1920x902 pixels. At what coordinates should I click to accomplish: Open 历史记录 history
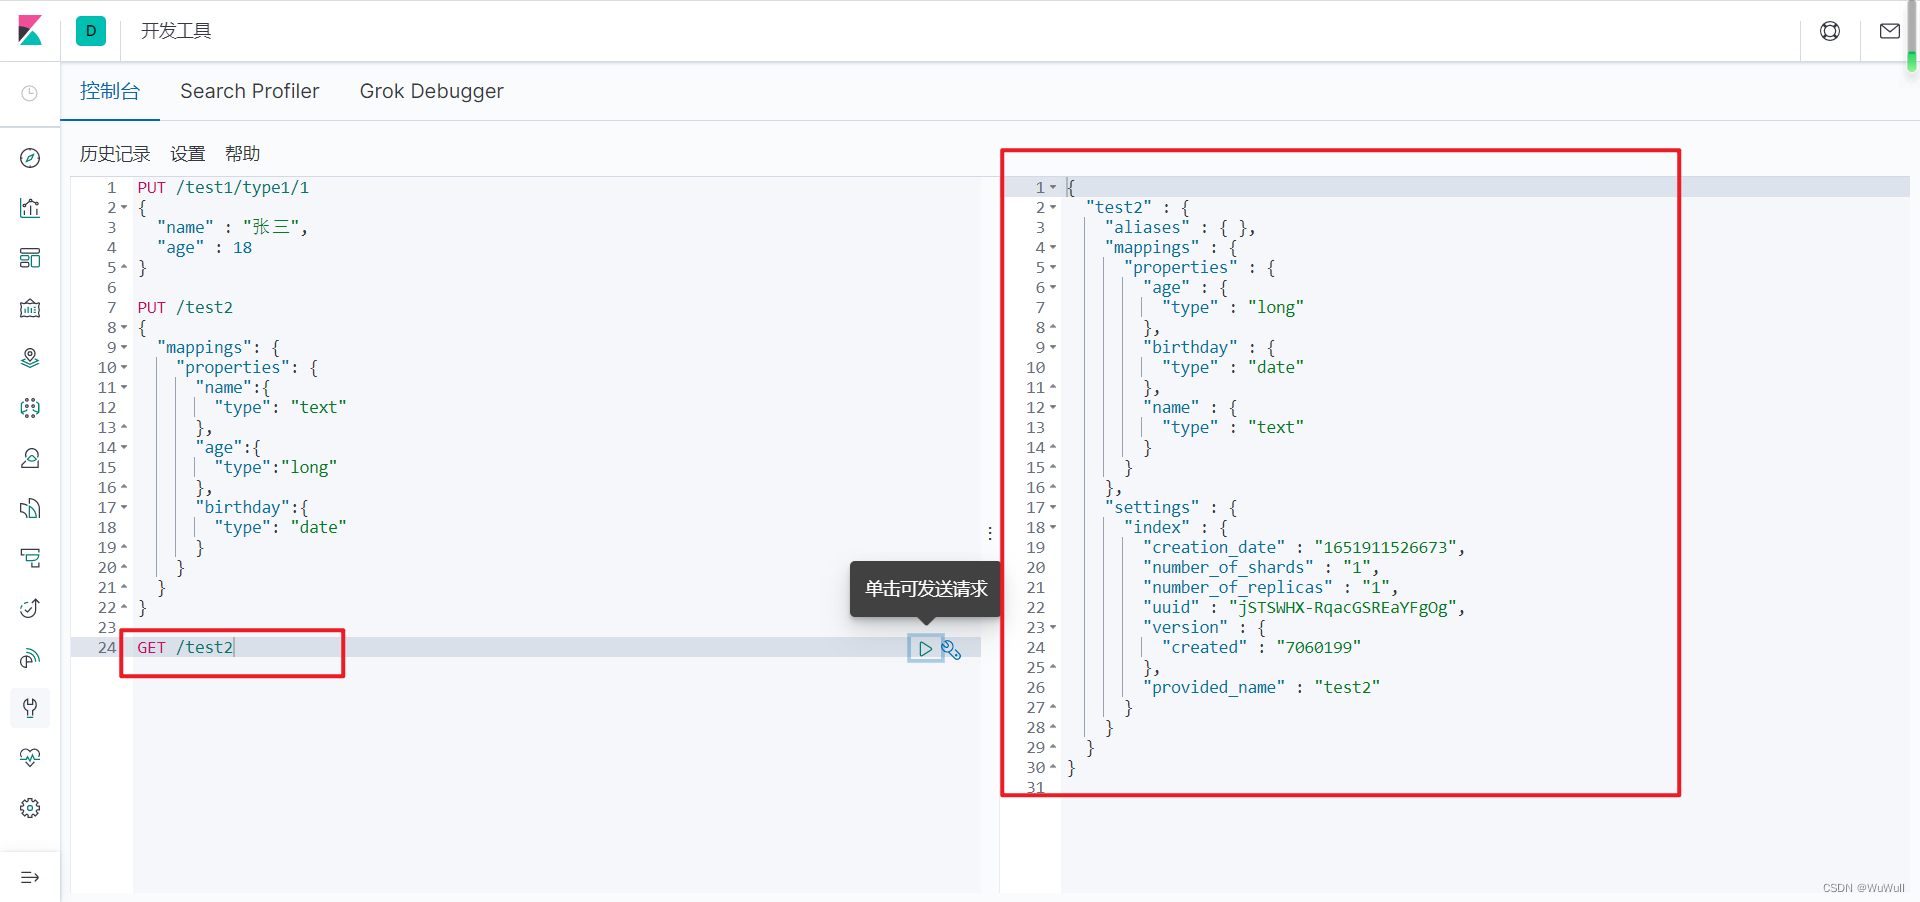[x=115, y=154]
